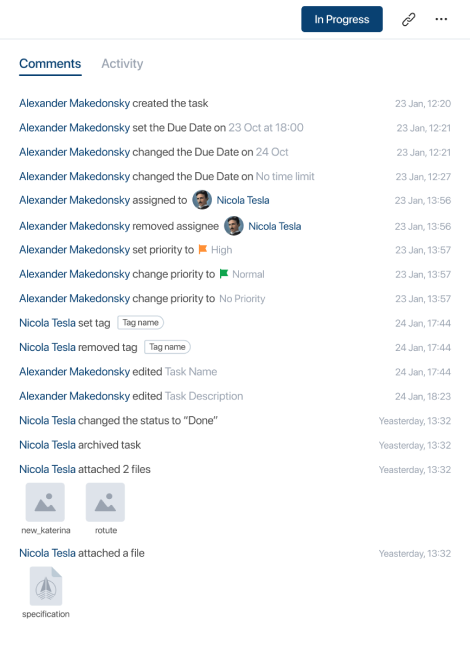This screenshot has width=470, height=646.
Task: Open the specification file icon
Action: point(46,586)
